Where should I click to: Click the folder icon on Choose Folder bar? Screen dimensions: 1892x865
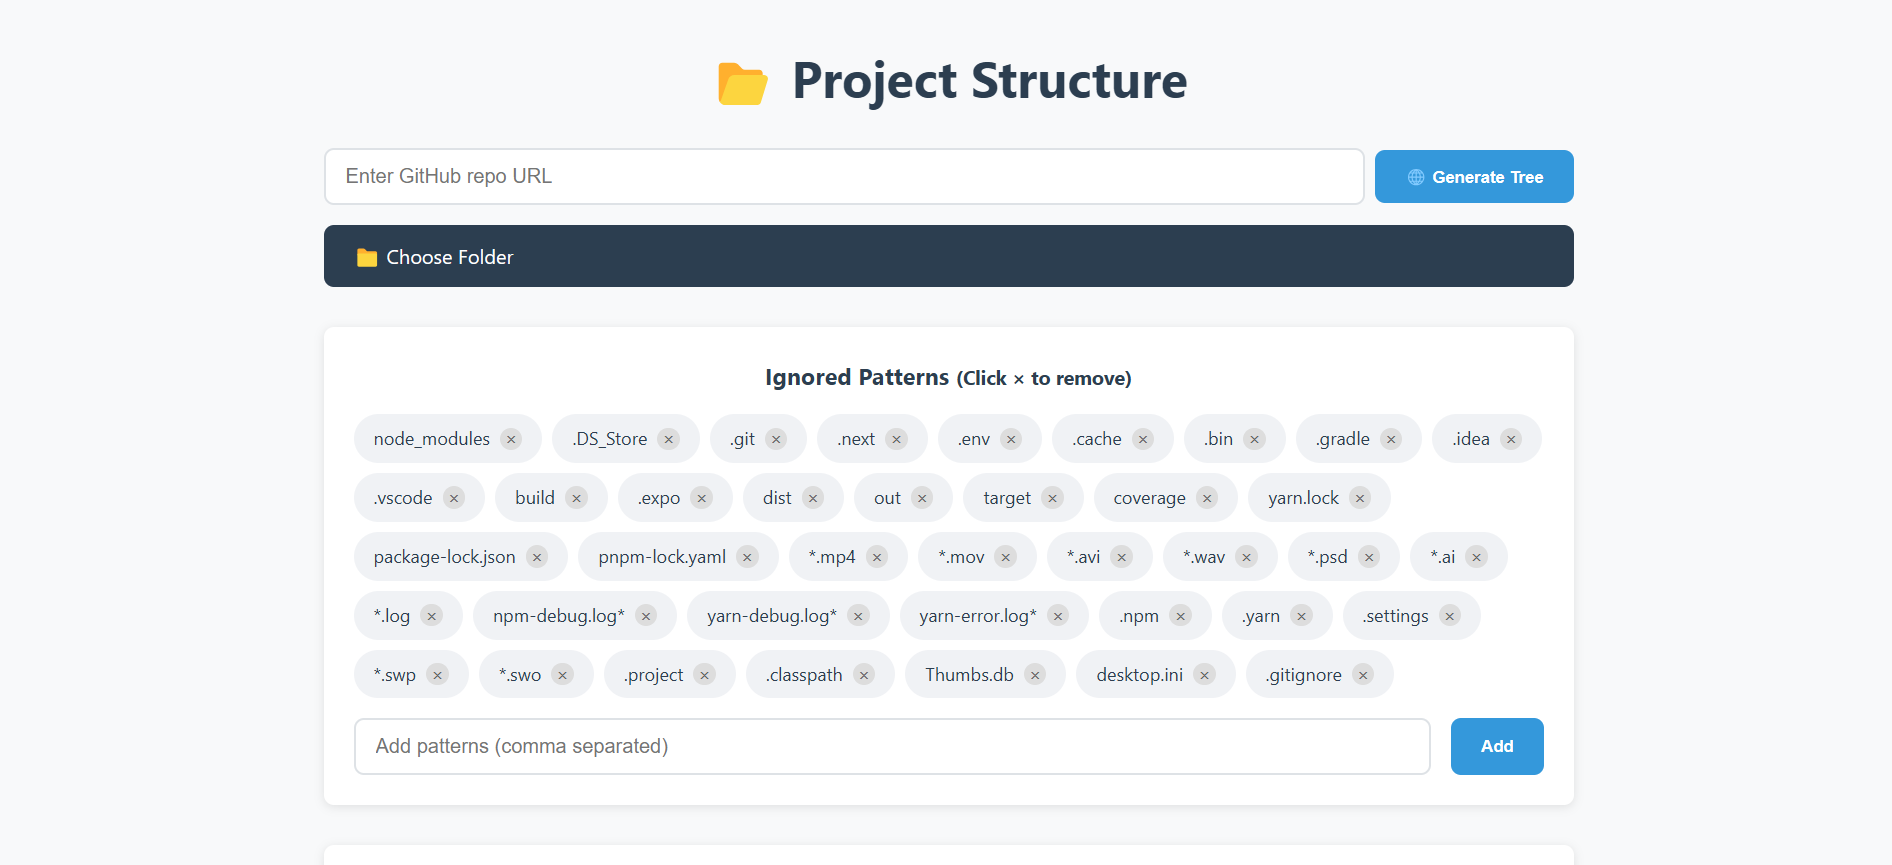[x=367, y=256]
